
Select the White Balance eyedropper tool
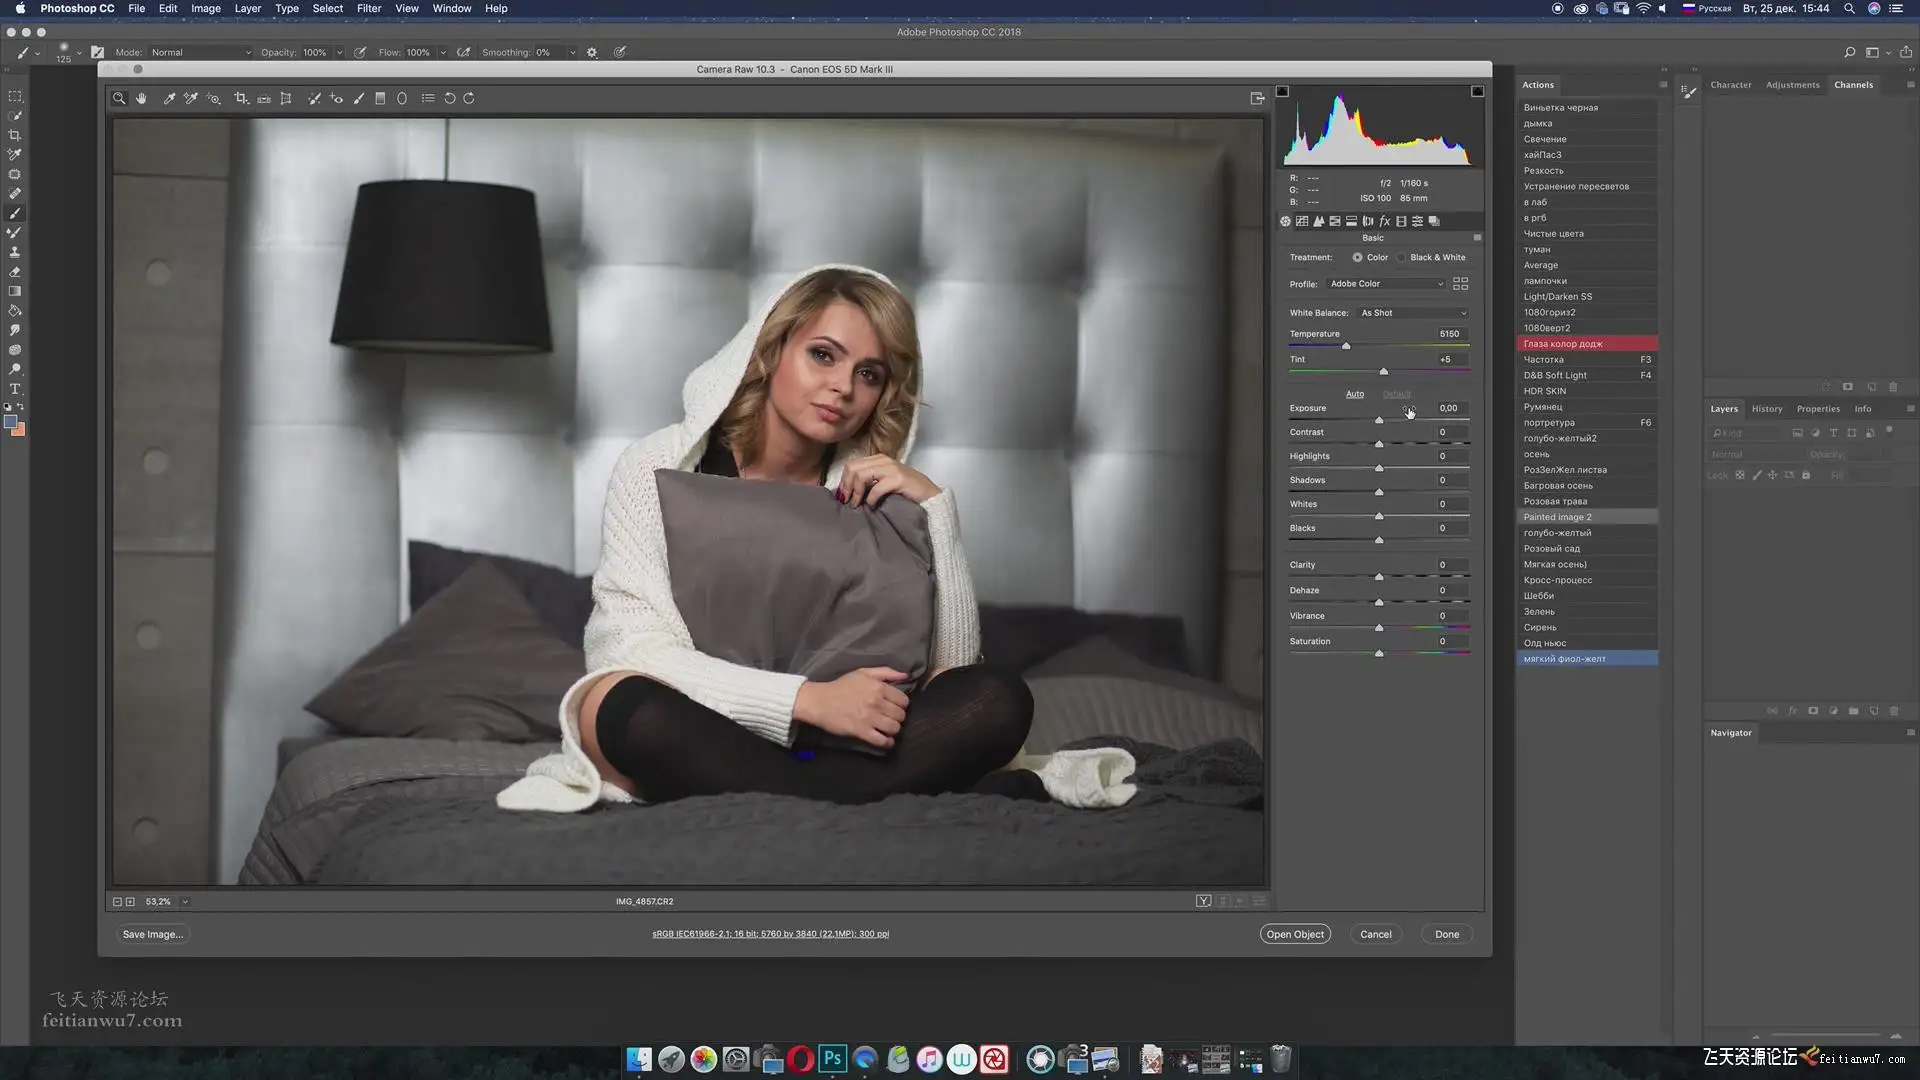169,98
